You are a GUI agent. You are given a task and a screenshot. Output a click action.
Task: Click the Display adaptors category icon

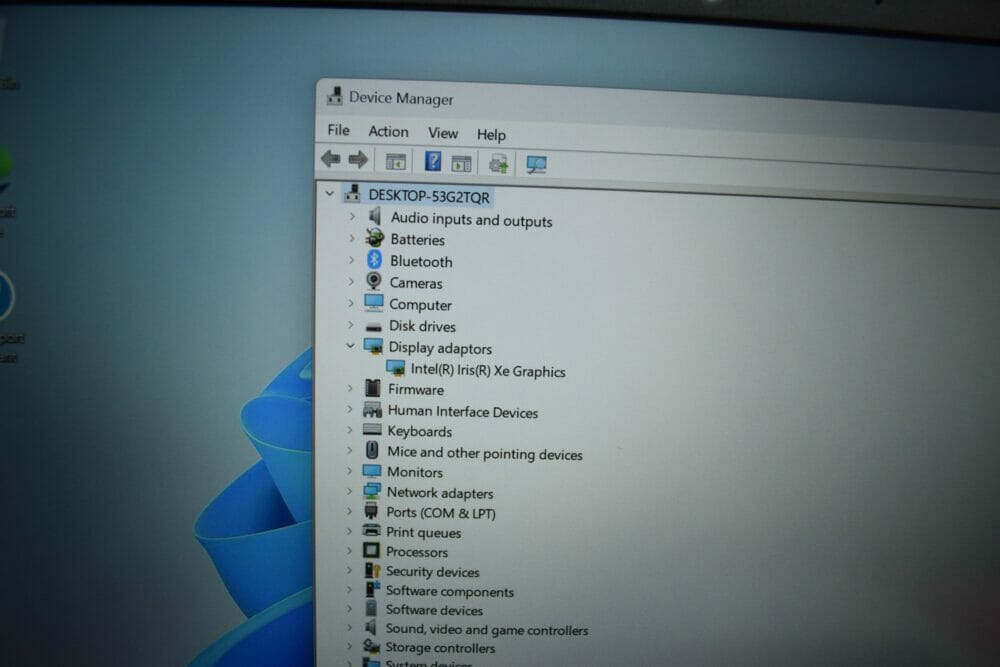(x=373, y=346)
